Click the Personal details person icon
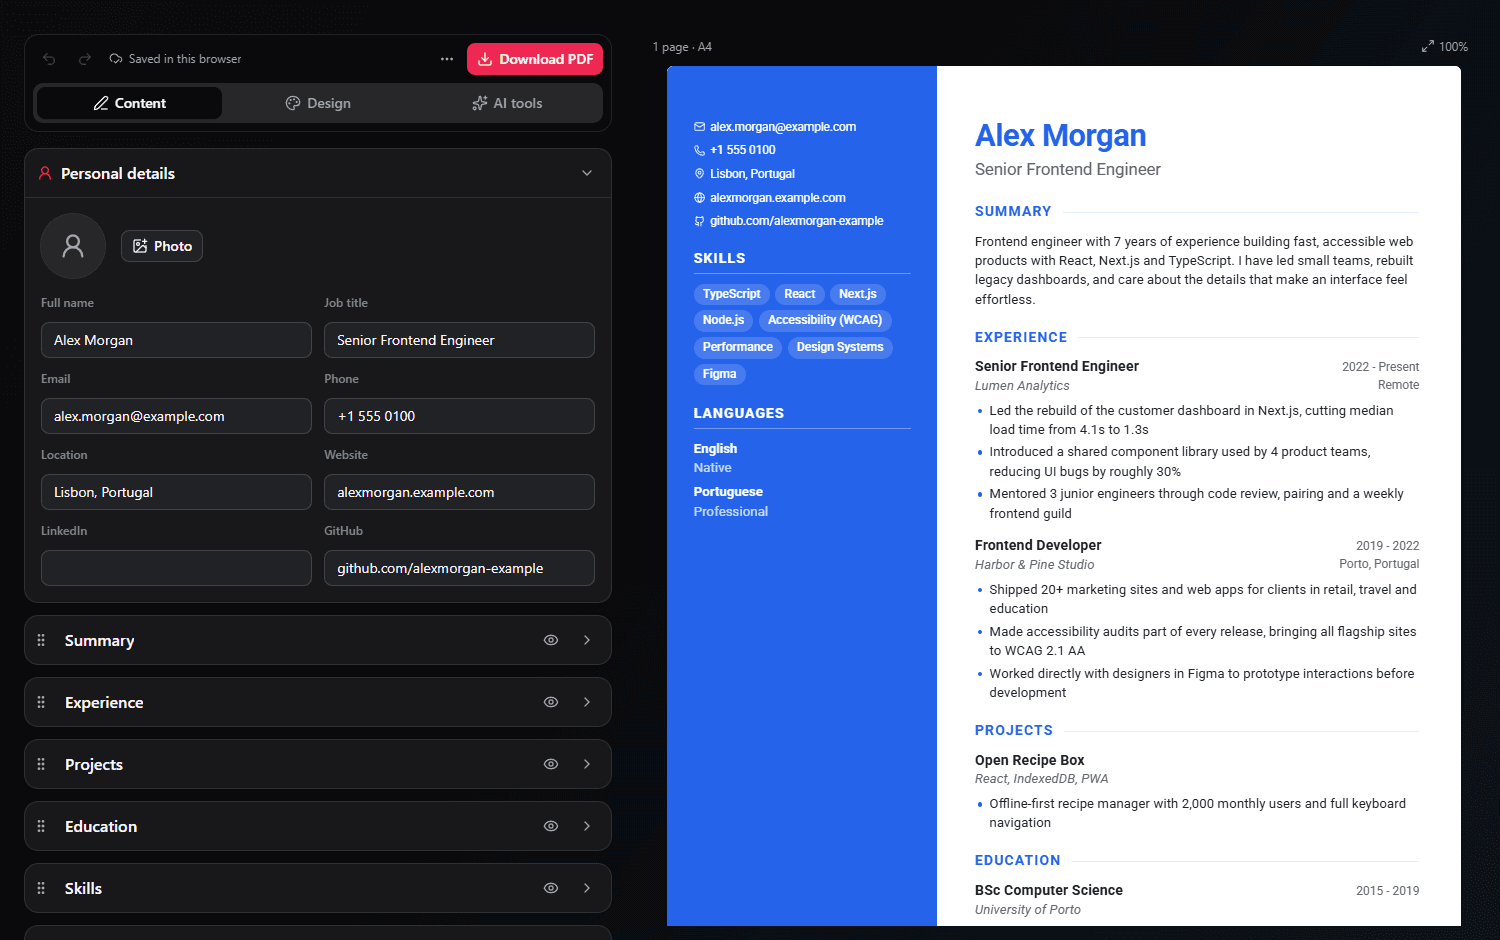 tap(45, 173)
